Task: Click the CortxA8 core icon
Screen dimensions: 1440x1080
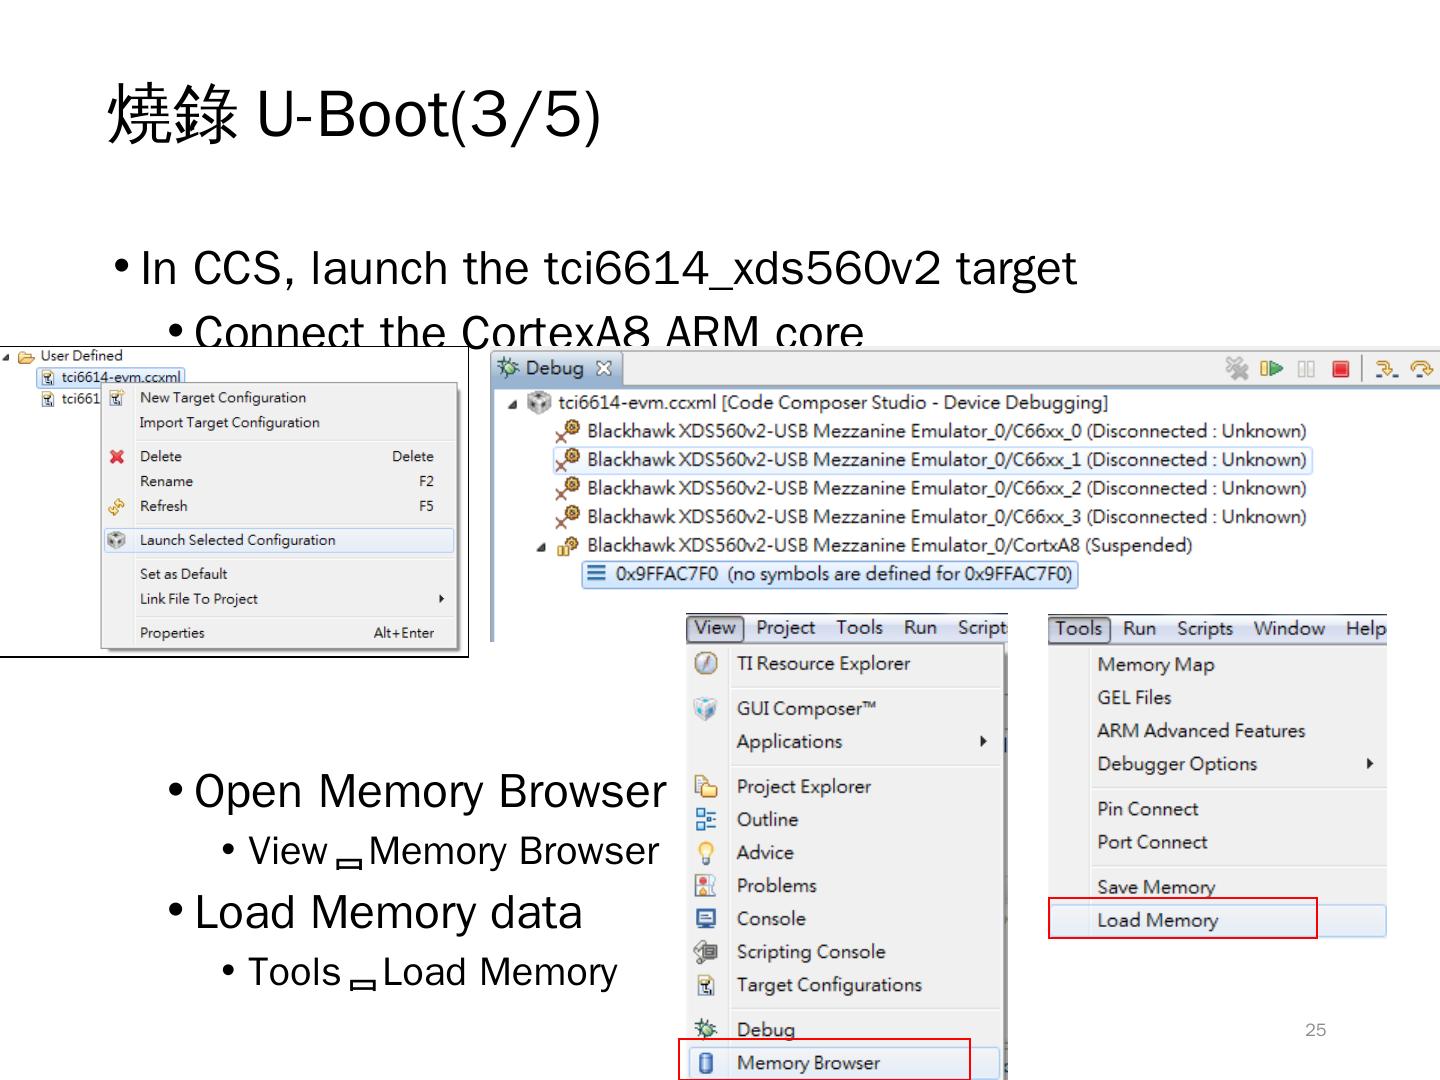Action: click(x=568, y=546)
